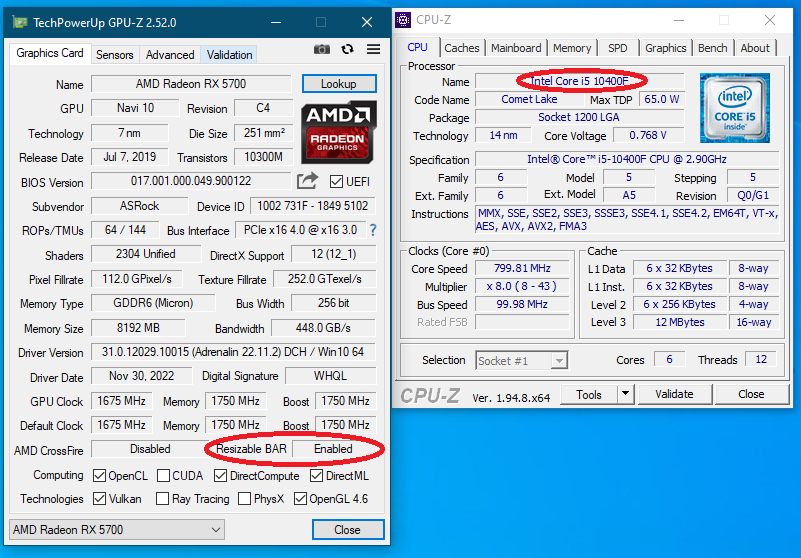Toggle the UEFI checkbox
This screenshot has width=801, height=558.
click(x=336, y=181)
